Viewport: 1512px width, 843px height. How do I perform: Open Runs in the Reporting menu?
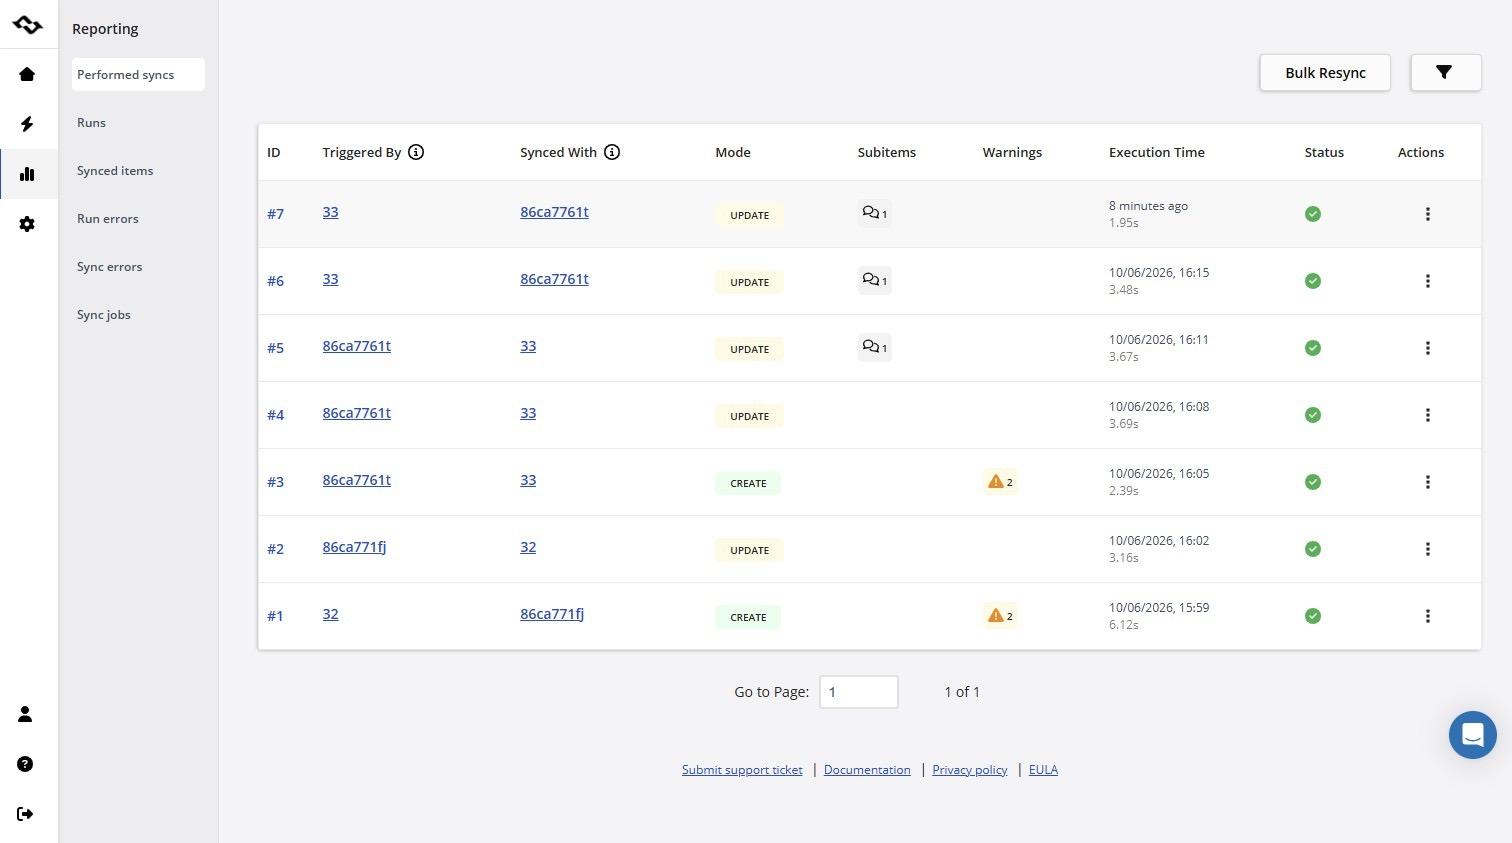click(x=91, y=123)
